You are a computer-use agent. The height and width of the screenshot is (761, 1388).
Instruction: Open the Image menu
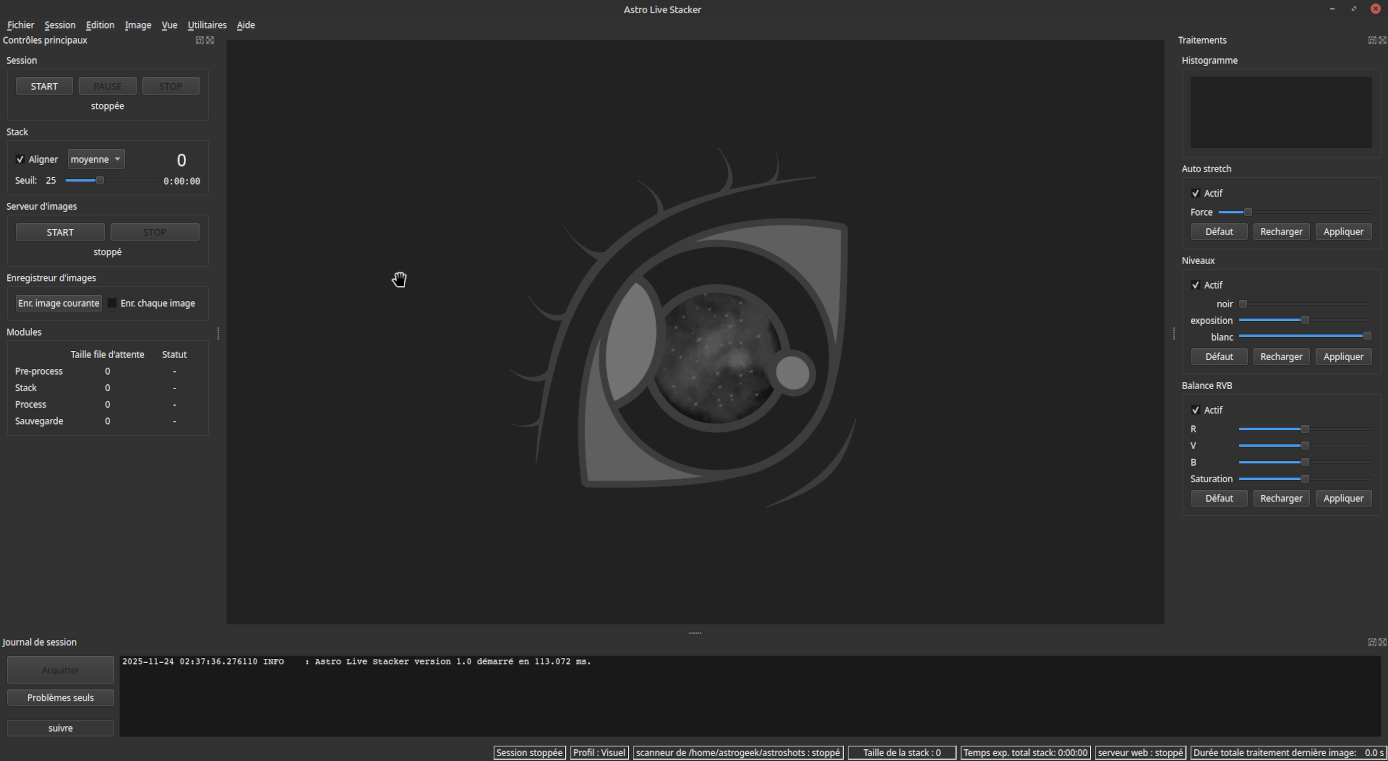(137, 25)
